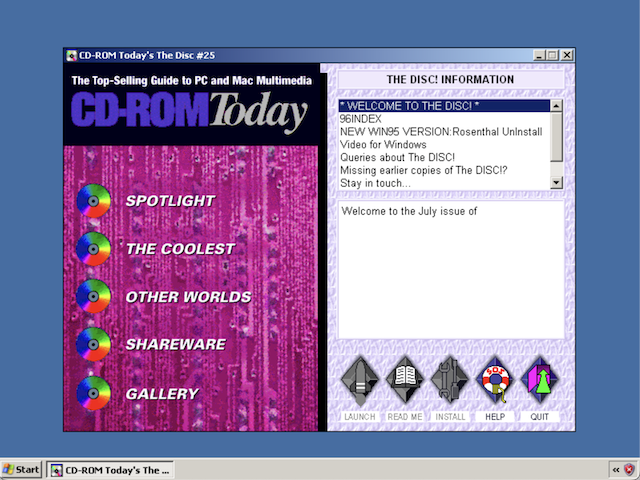The image size is (640, 480).
Task: Click in the 'Welcome to the July issue' text pane
Action: tap(451, 269)
